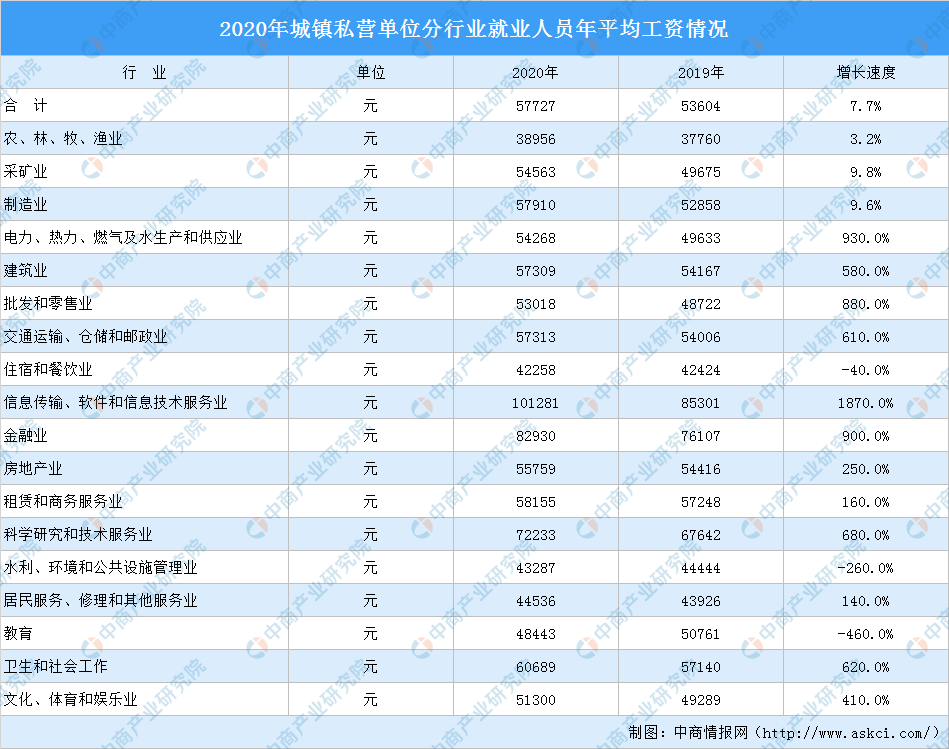949x749 pixels.
Task: Click the growth rate 1870.0%
Action: 865,403
